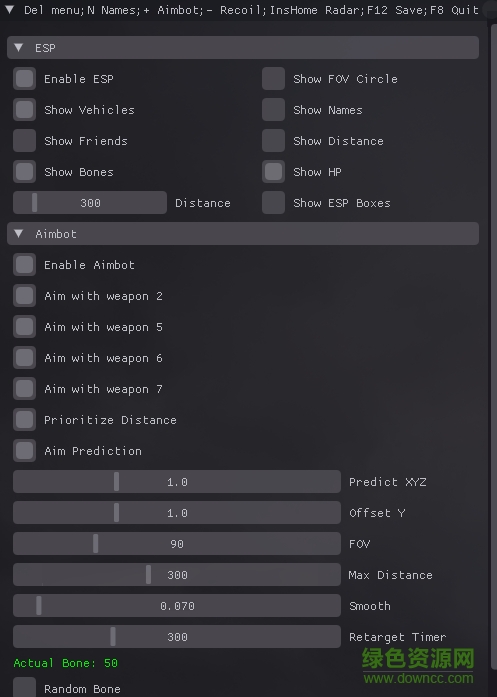Toggle Show FOV Circle checkbox
The height and width of the screenshot is (697, 497).
(273, 79)
